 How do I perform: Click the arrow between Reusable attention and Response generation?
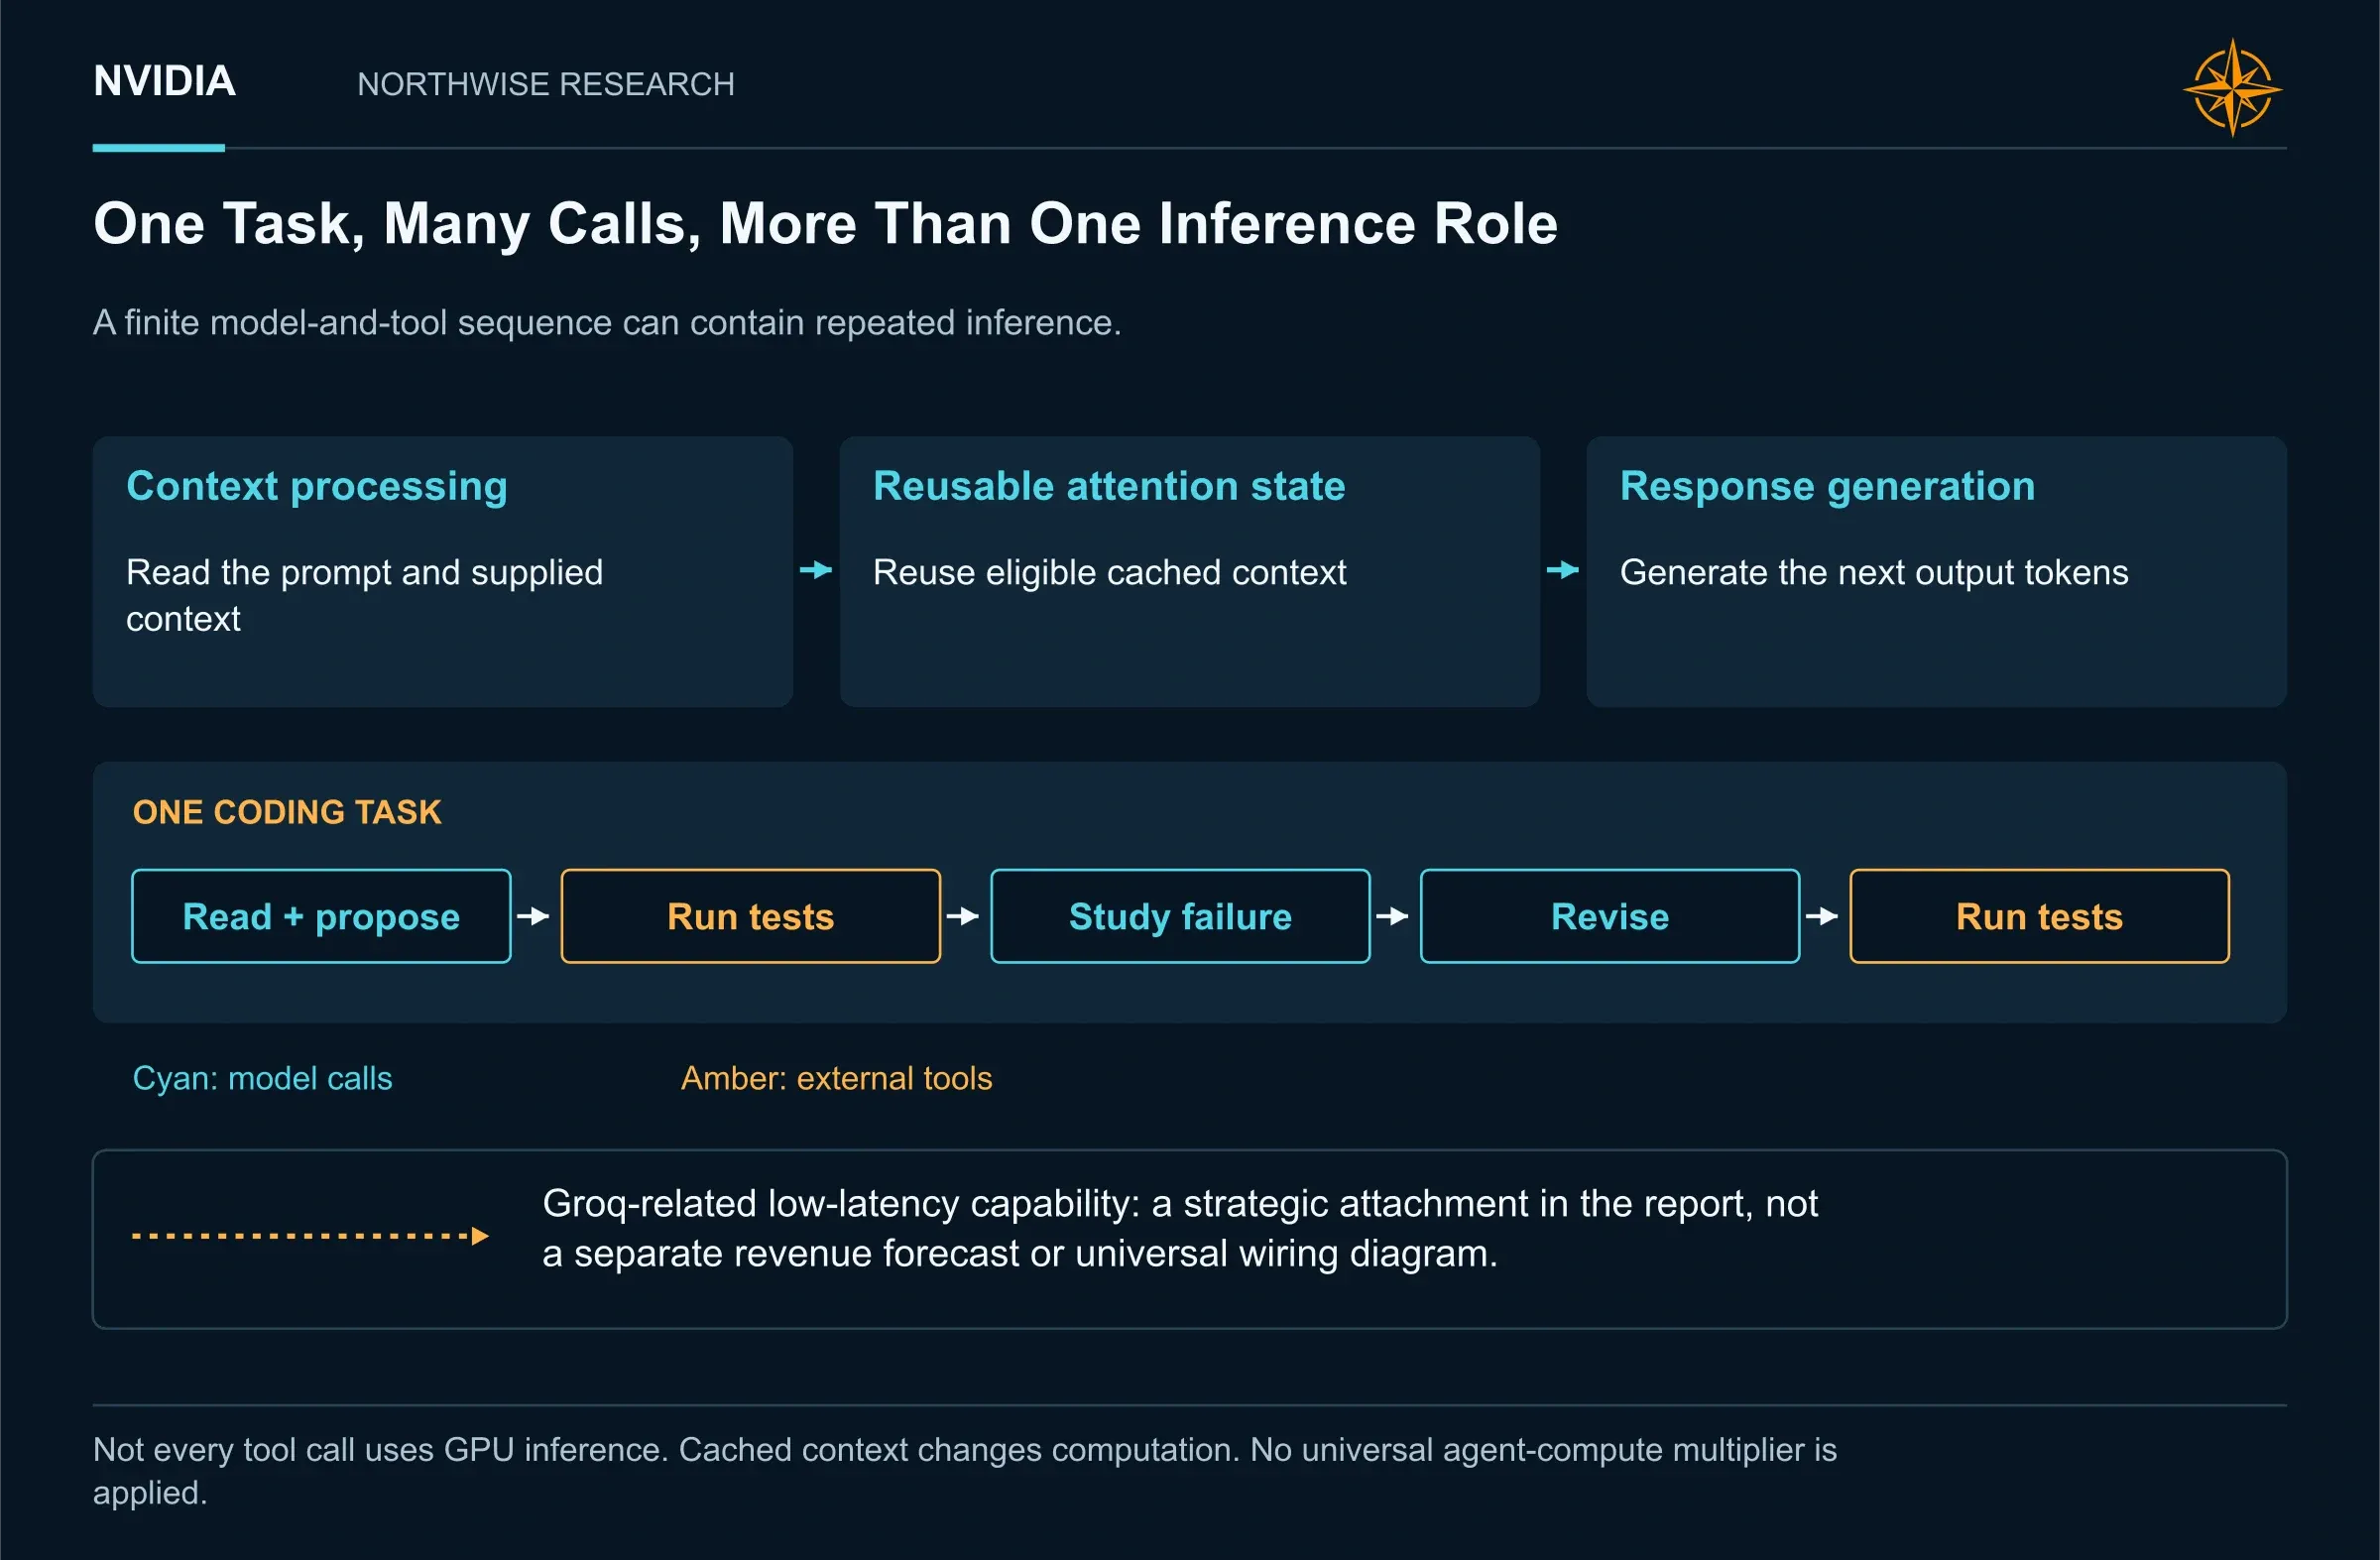1563,570
